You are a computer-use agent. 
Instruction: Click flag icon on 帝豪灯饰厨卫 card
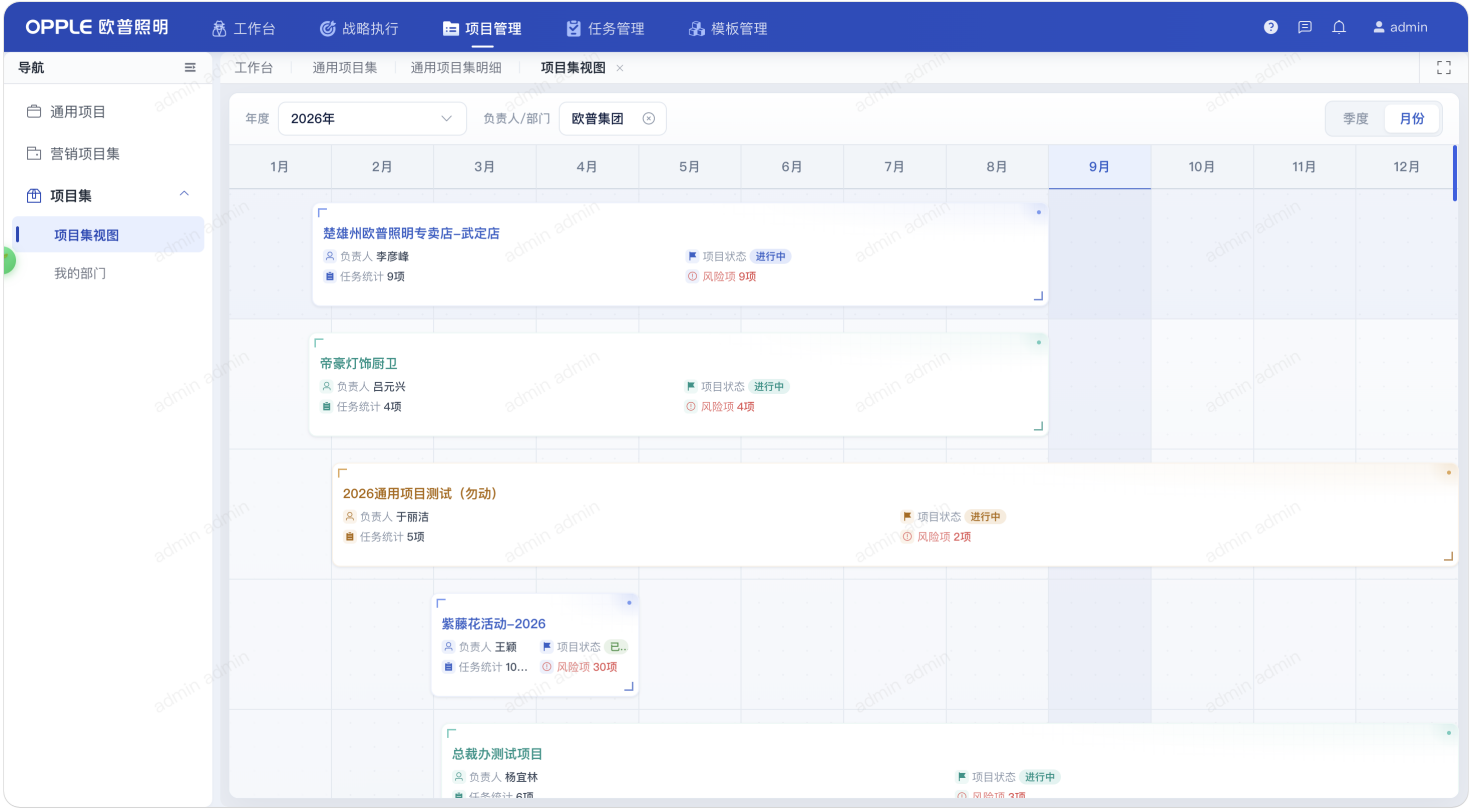coord(690,386)
